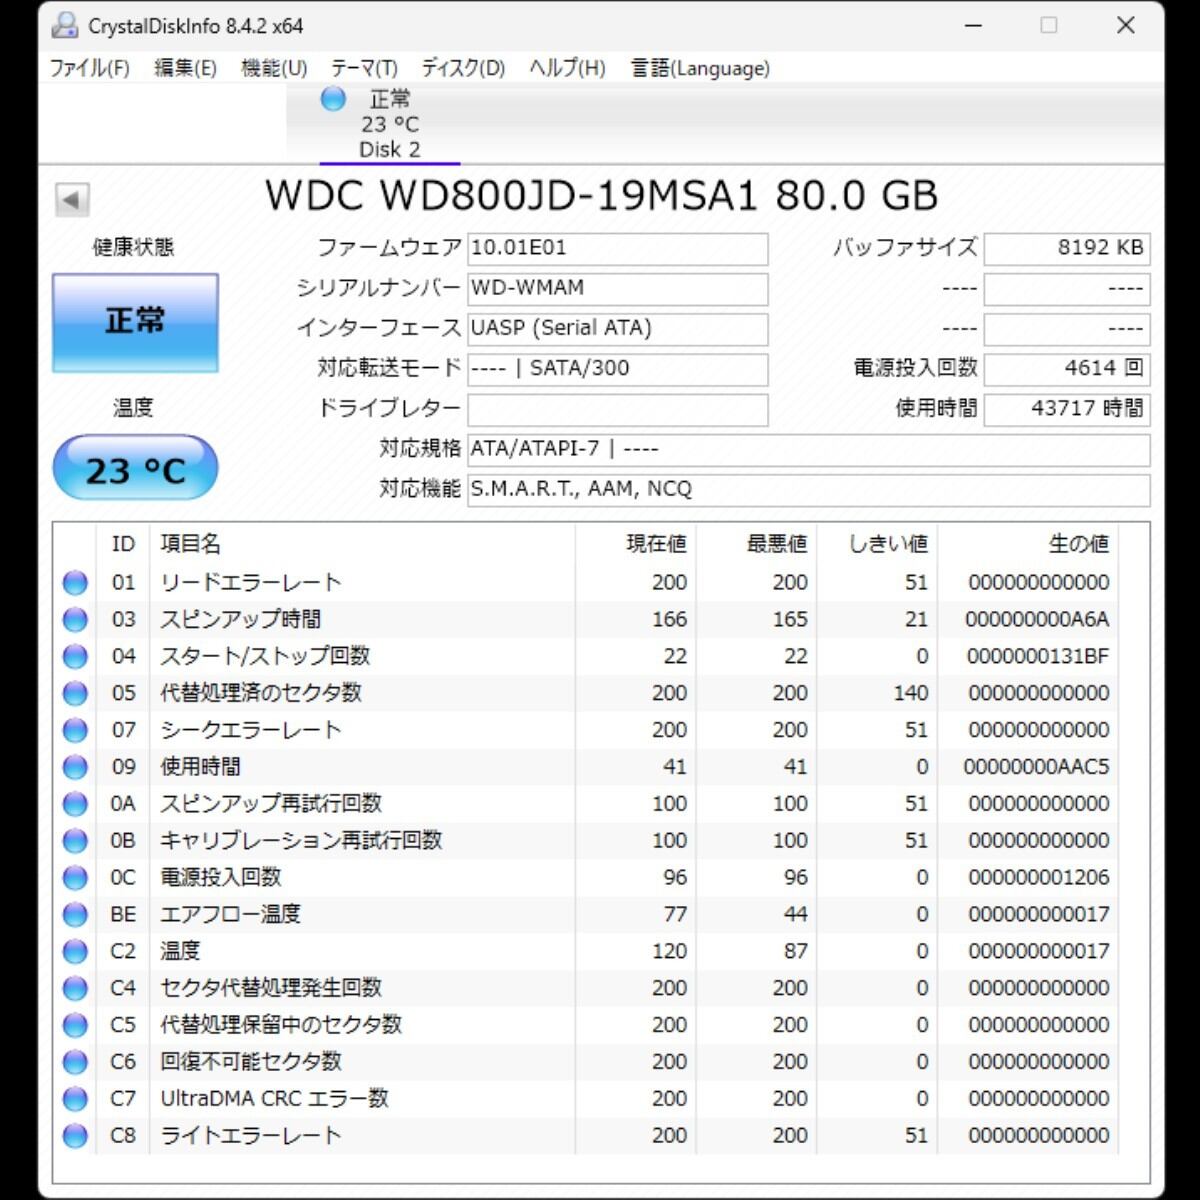
Task: Click status orb for attribute 05 代替処理済のセクタ数
Action: (75, 693)
